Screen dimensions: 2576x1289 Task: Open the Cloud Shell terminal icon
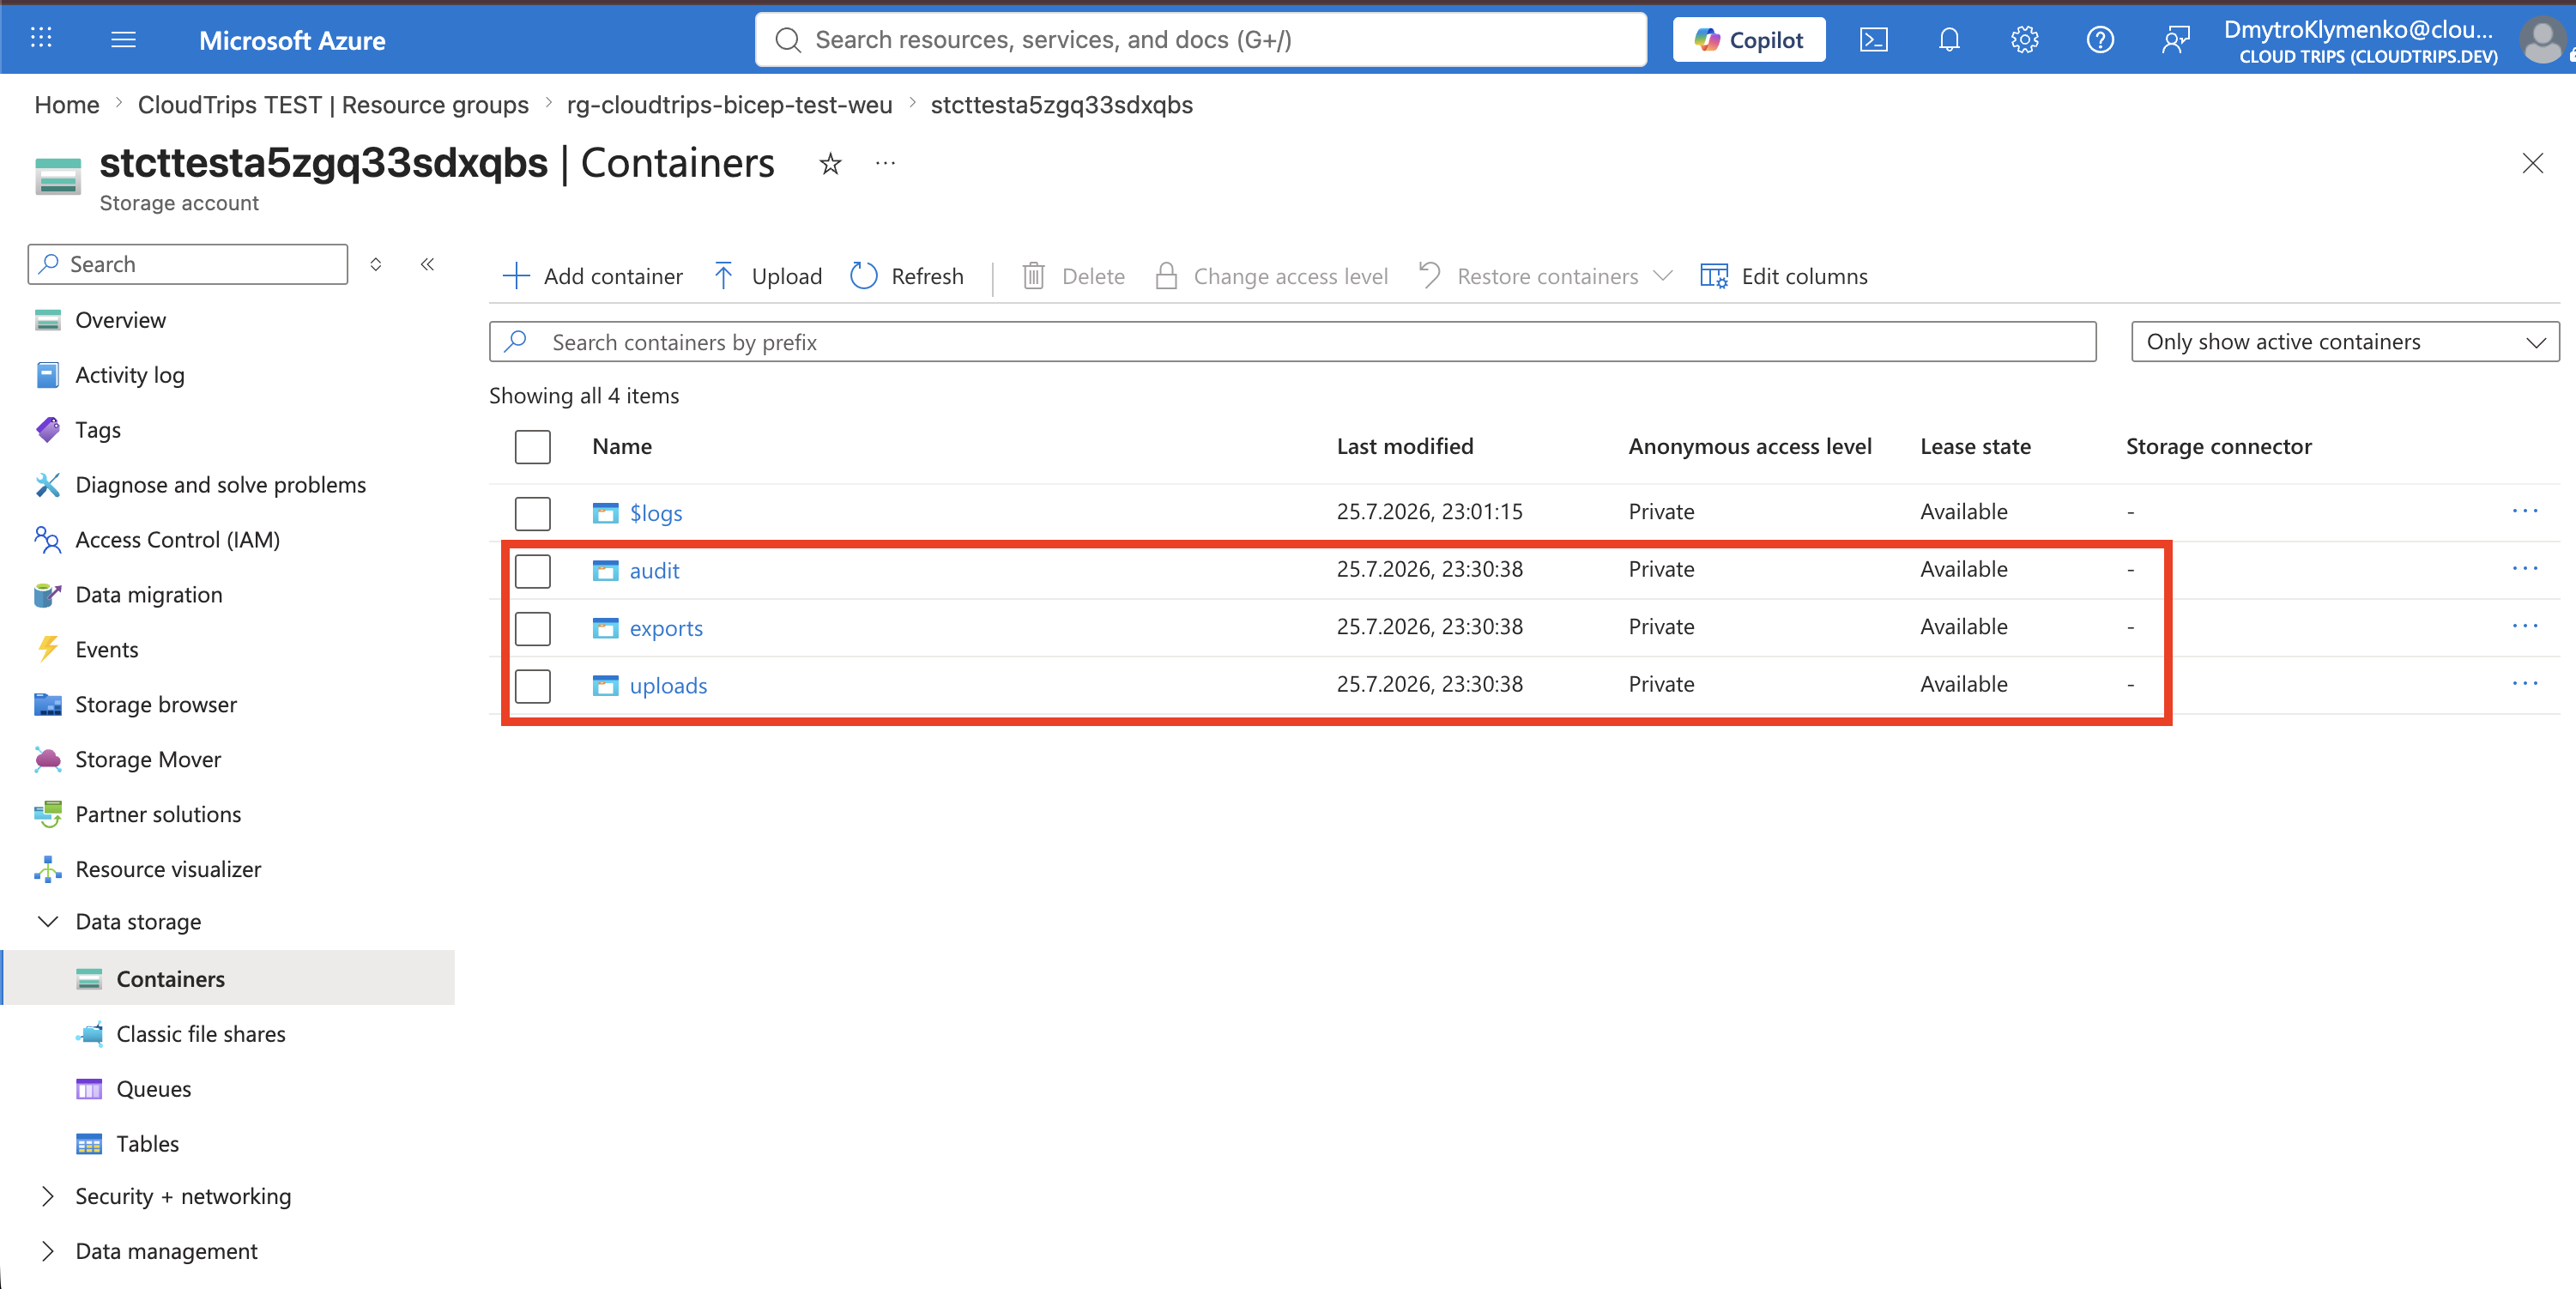coord(1873,40)
